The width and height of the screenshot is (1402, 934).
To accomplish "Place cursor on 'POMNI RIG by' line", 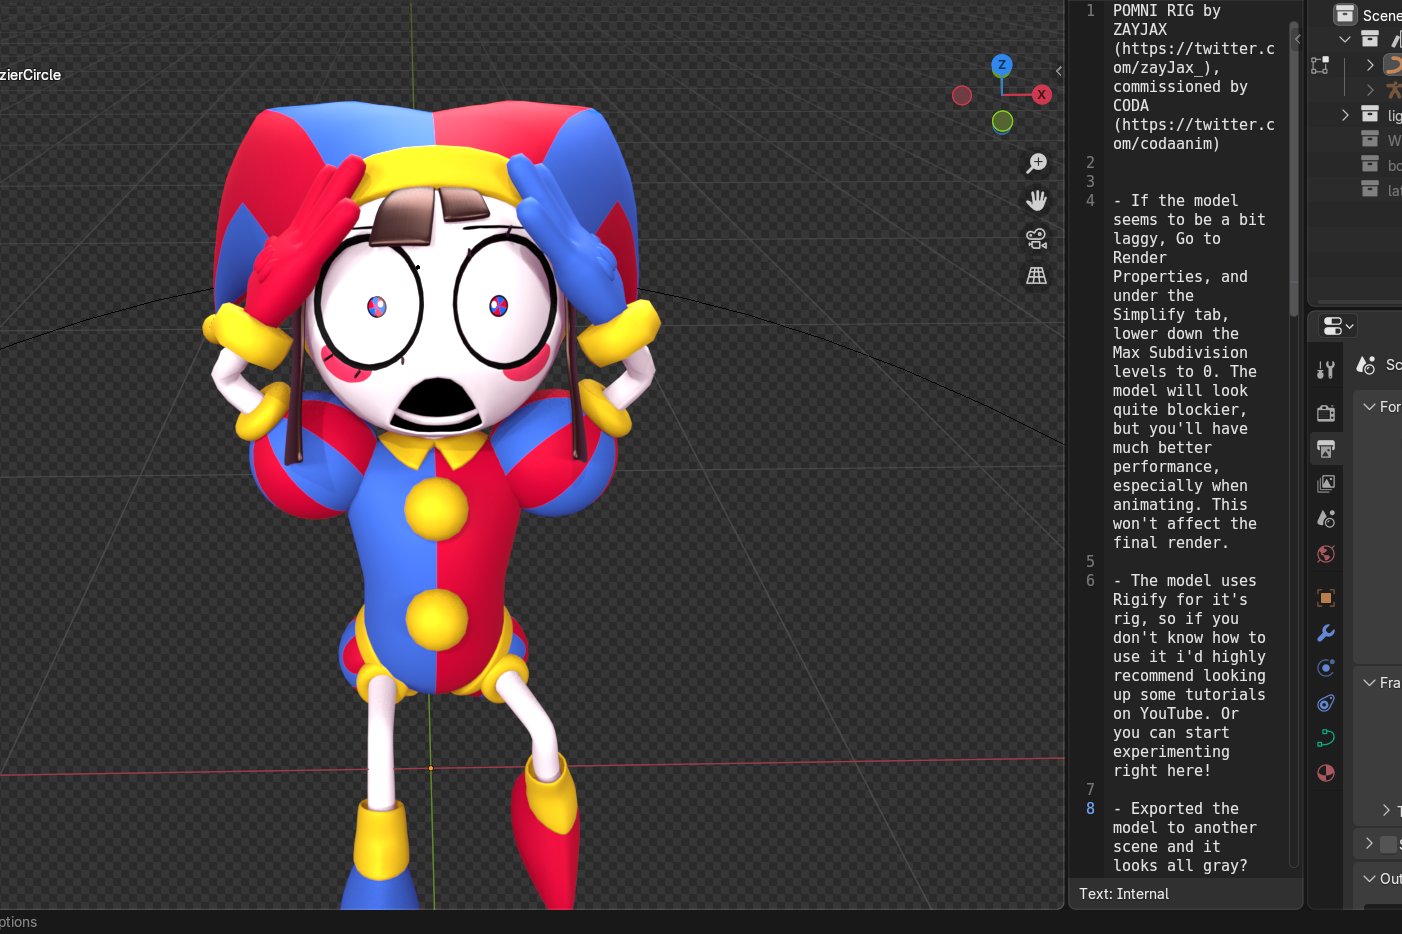I will point(1166,10).
